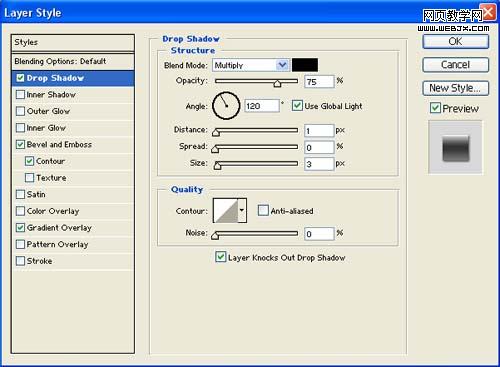Viewport: 500px width, 367px height.
Task: Uncheck the Drop Shadow effect checkbox
Action: coord(20,78)
